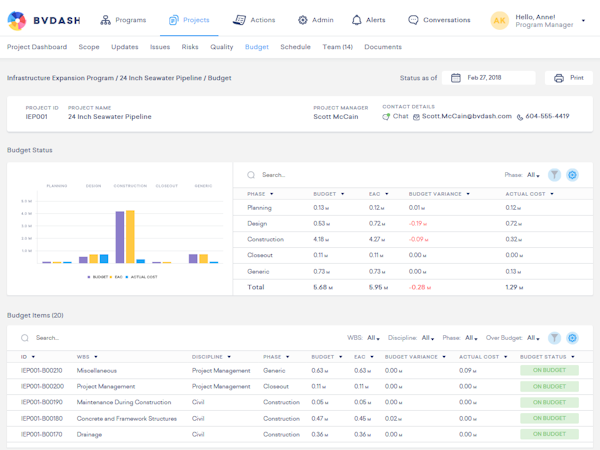Open the Over Budget filter dropdown

point(532,338)
